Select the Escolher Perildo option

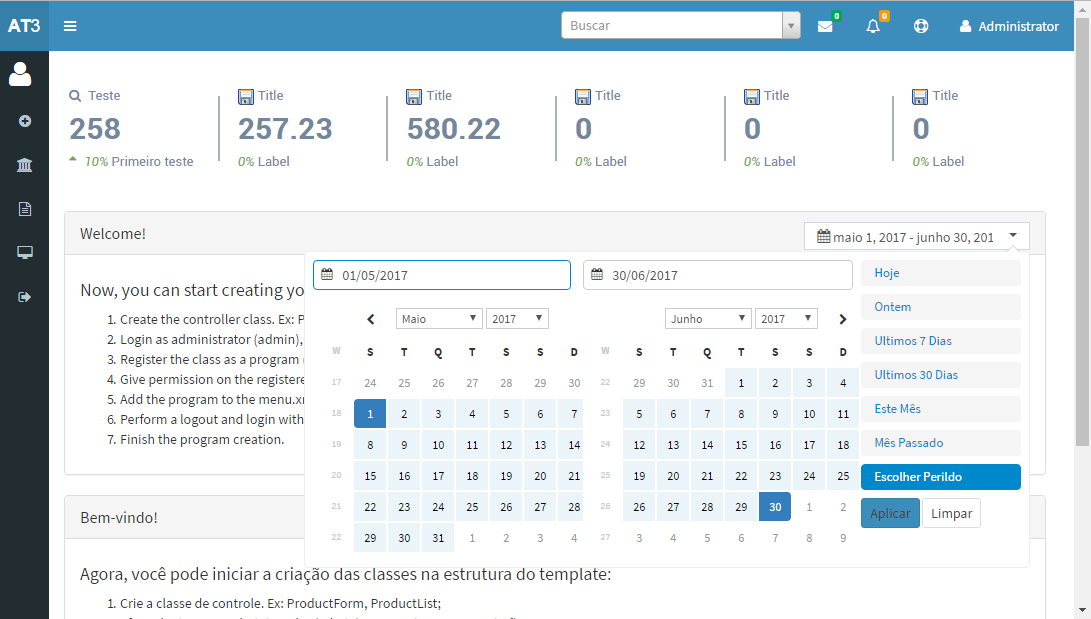coord(940,477)
